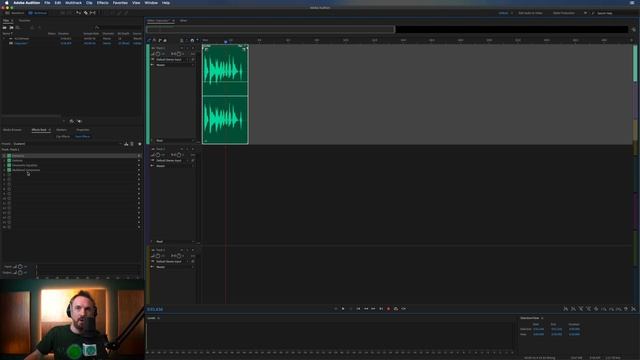Click the Zoom In Amplitude icon

(x=565, y=309)
